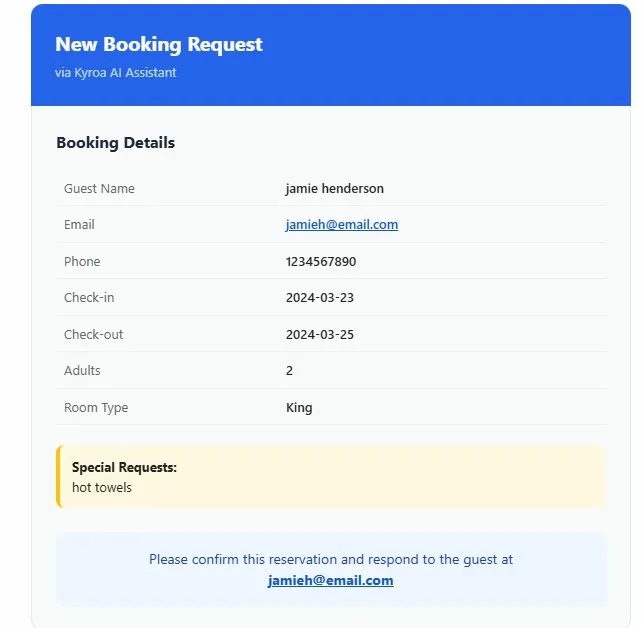Click the Adults field label
Image resolution: width=642 pixels, height=628 pixels.
[x=82, y=371]
